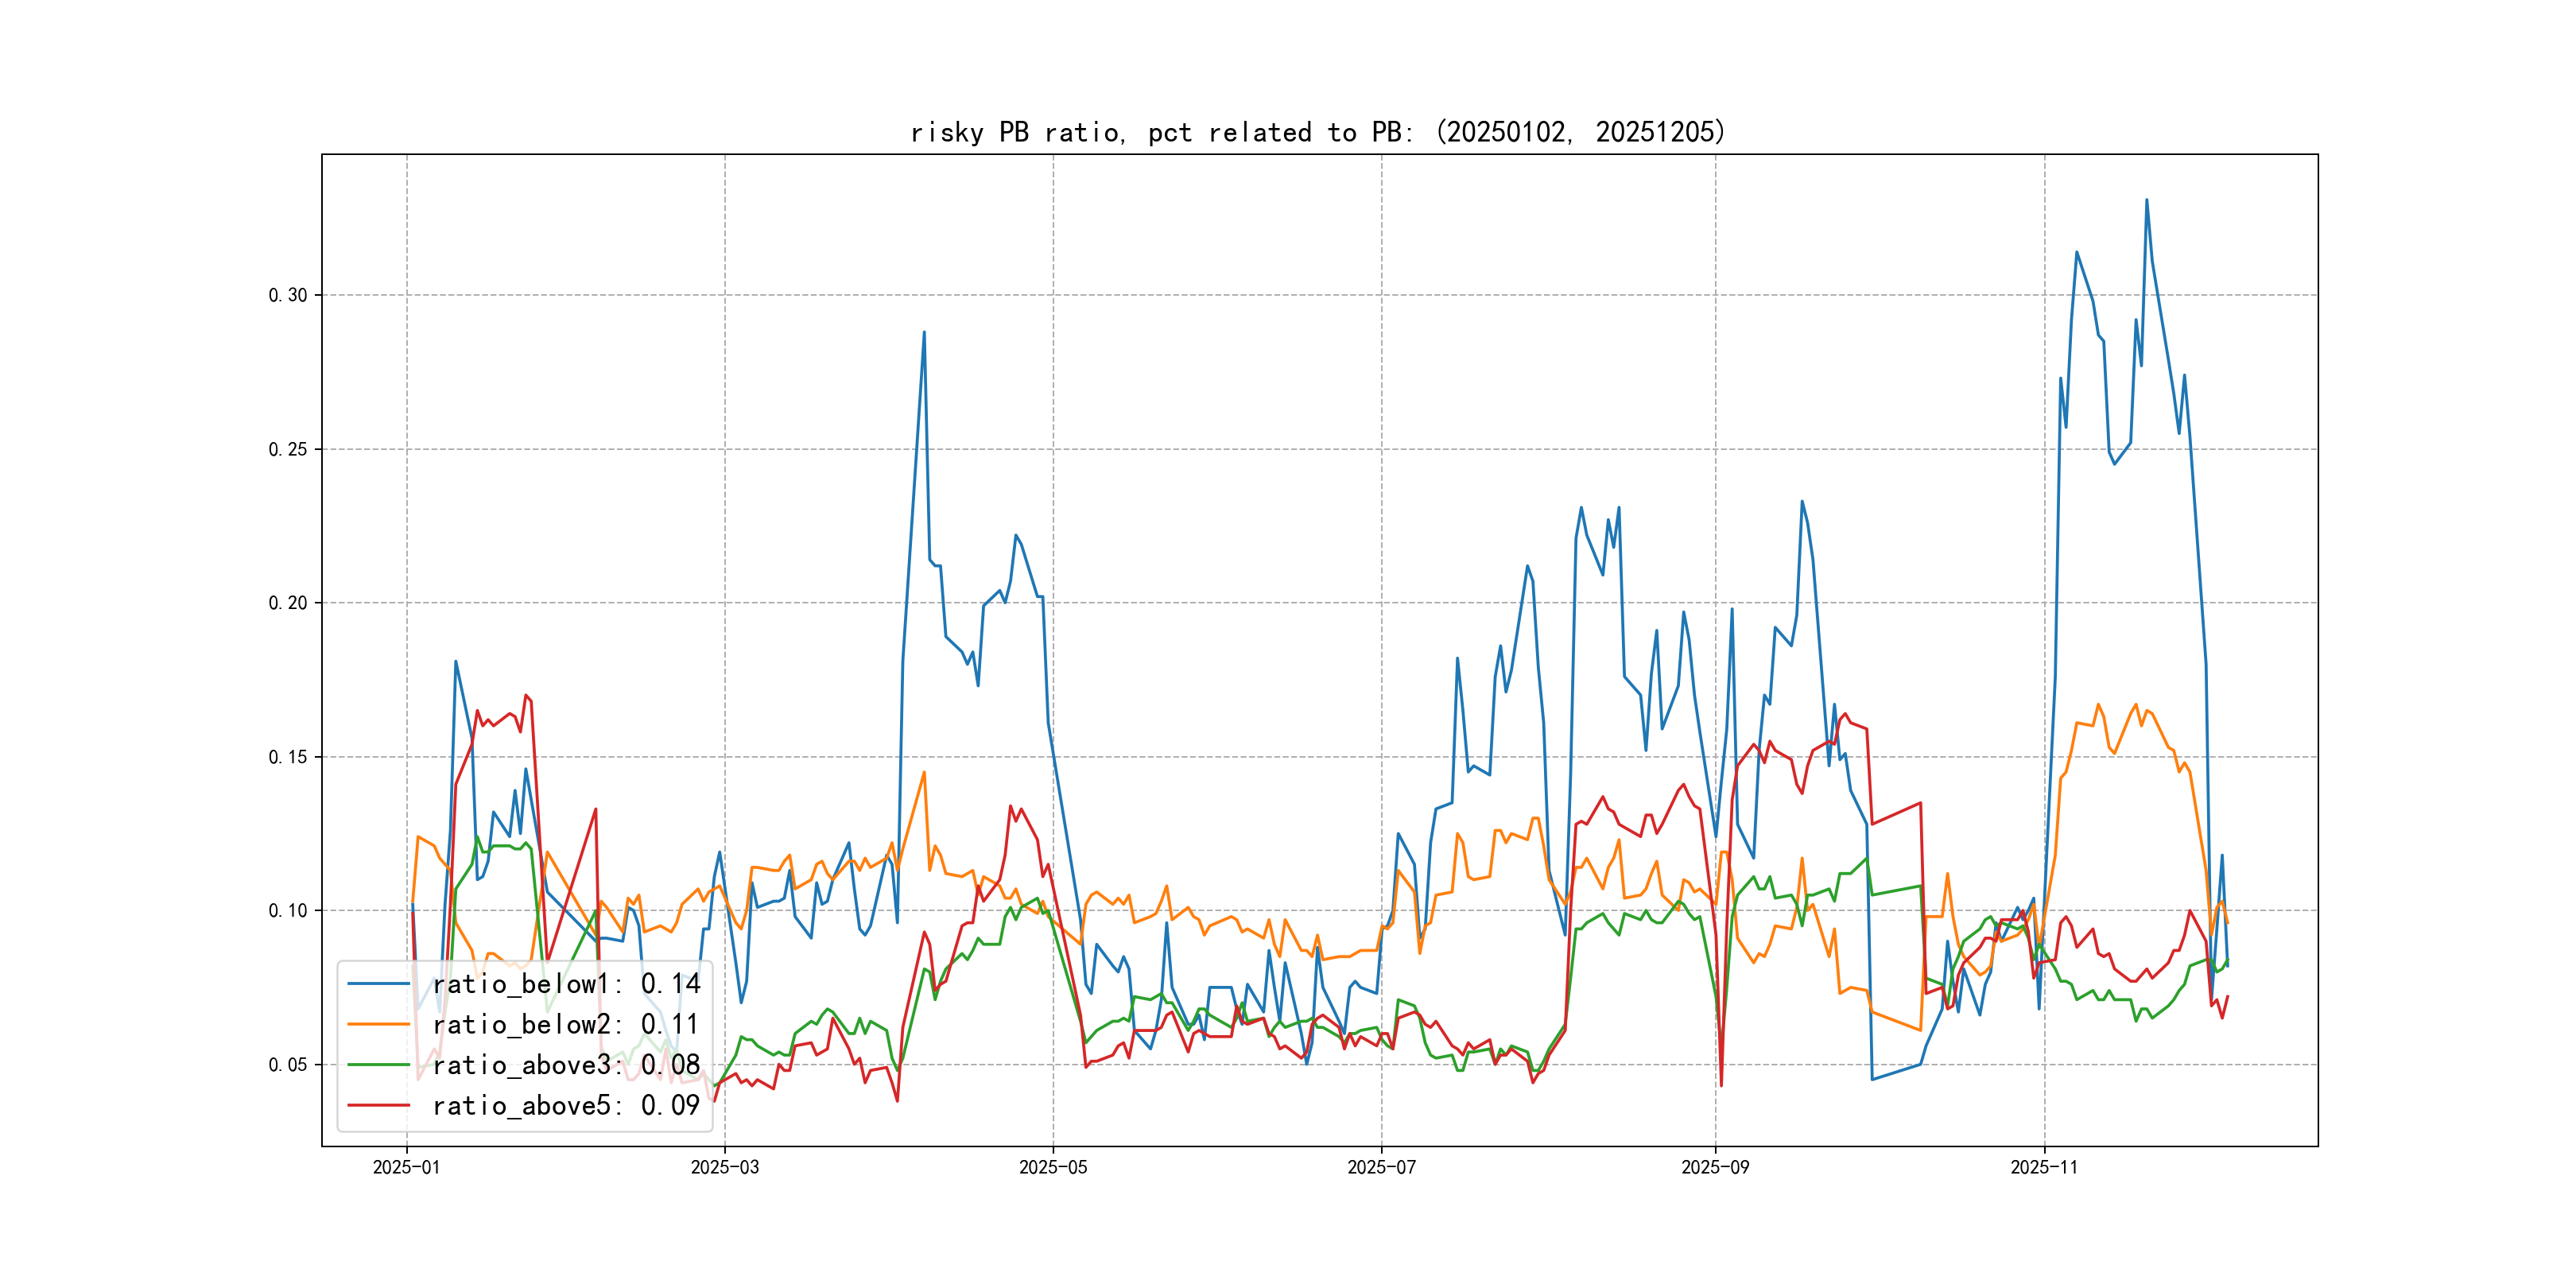Screen dimensions: 2576x1288
Task: Click the ratio_above5 legend label
Action: click(x=566, y=1105)
